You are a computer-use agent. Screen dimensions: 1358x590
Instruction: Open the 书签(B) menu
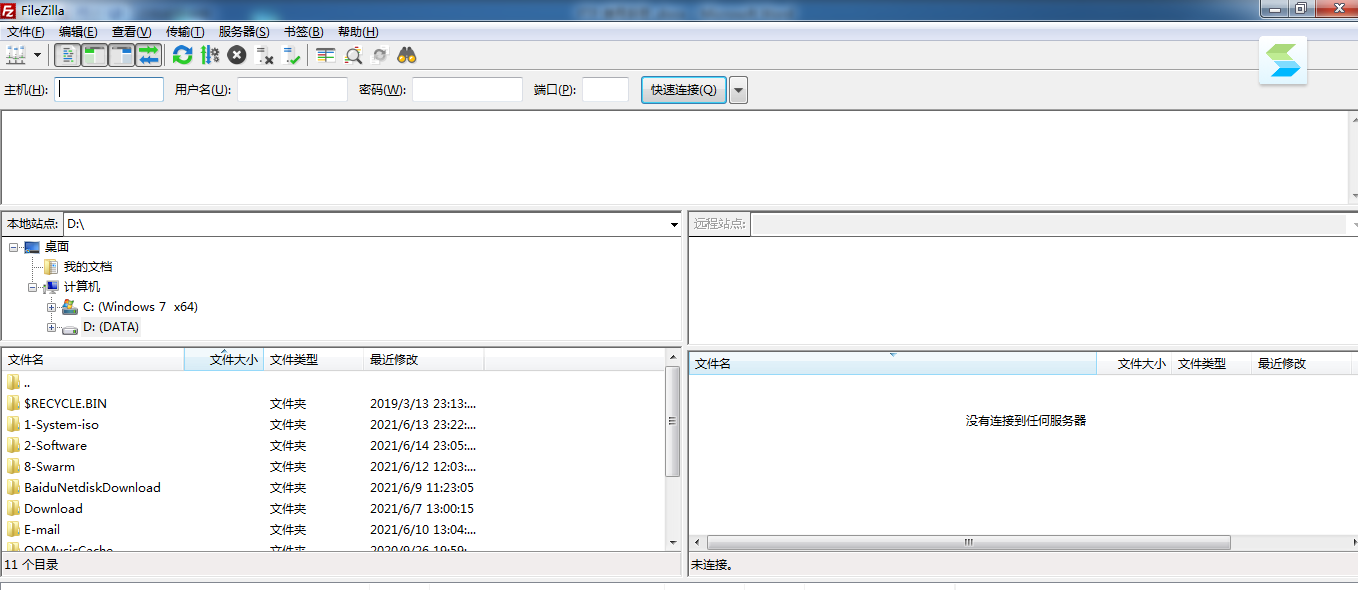coord(303,32)
